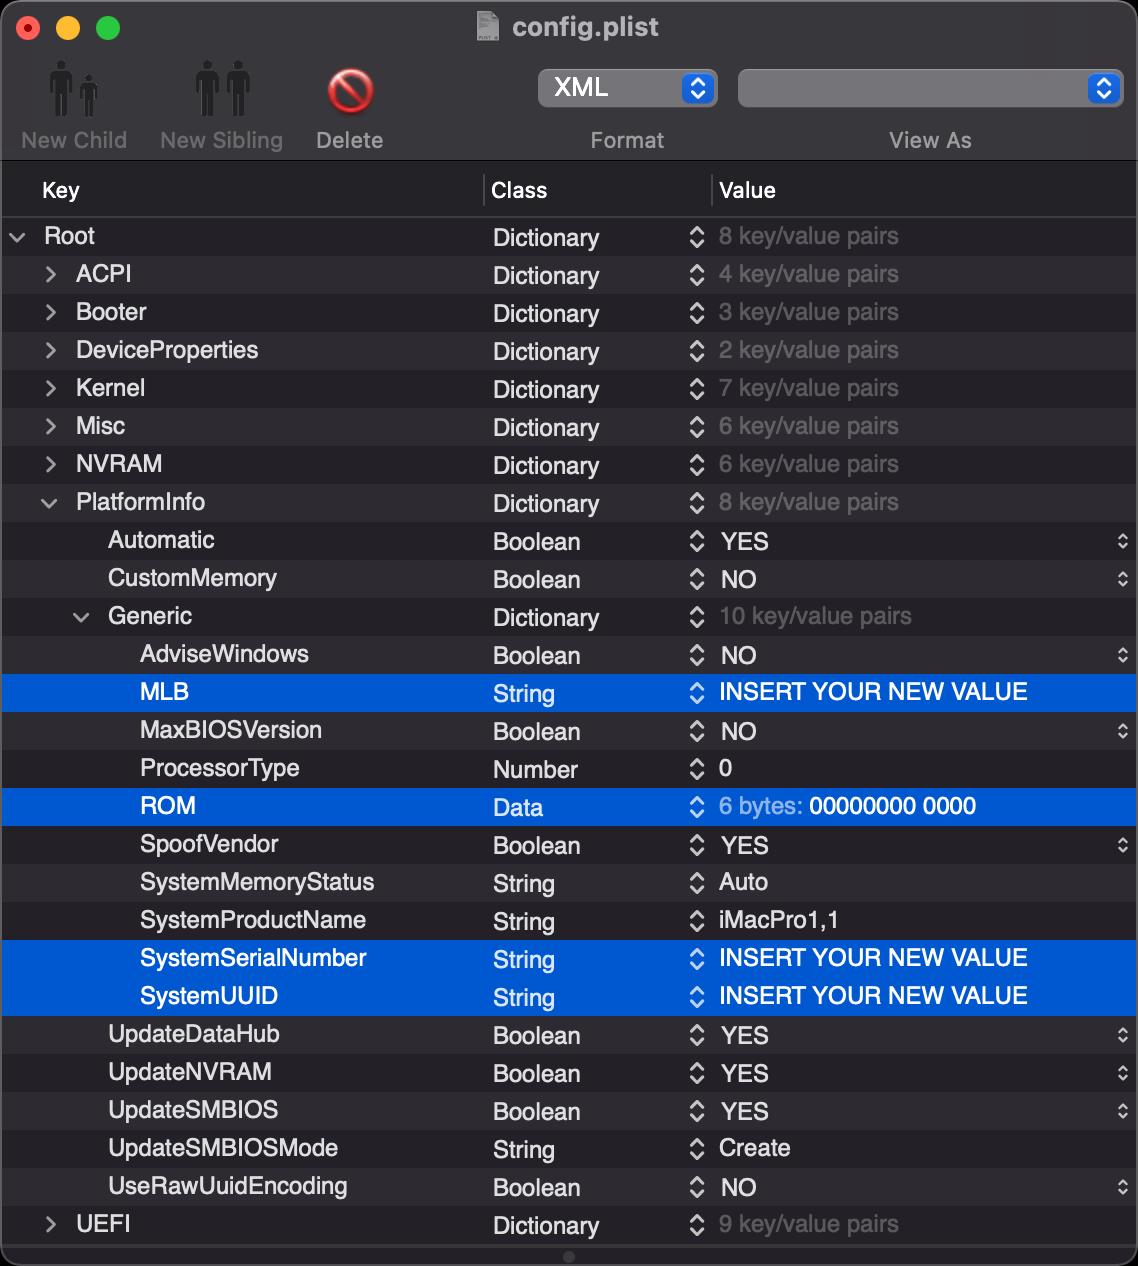Click the SystemUUID value field
This screenshot has height=1266, width=1138.
873,996
